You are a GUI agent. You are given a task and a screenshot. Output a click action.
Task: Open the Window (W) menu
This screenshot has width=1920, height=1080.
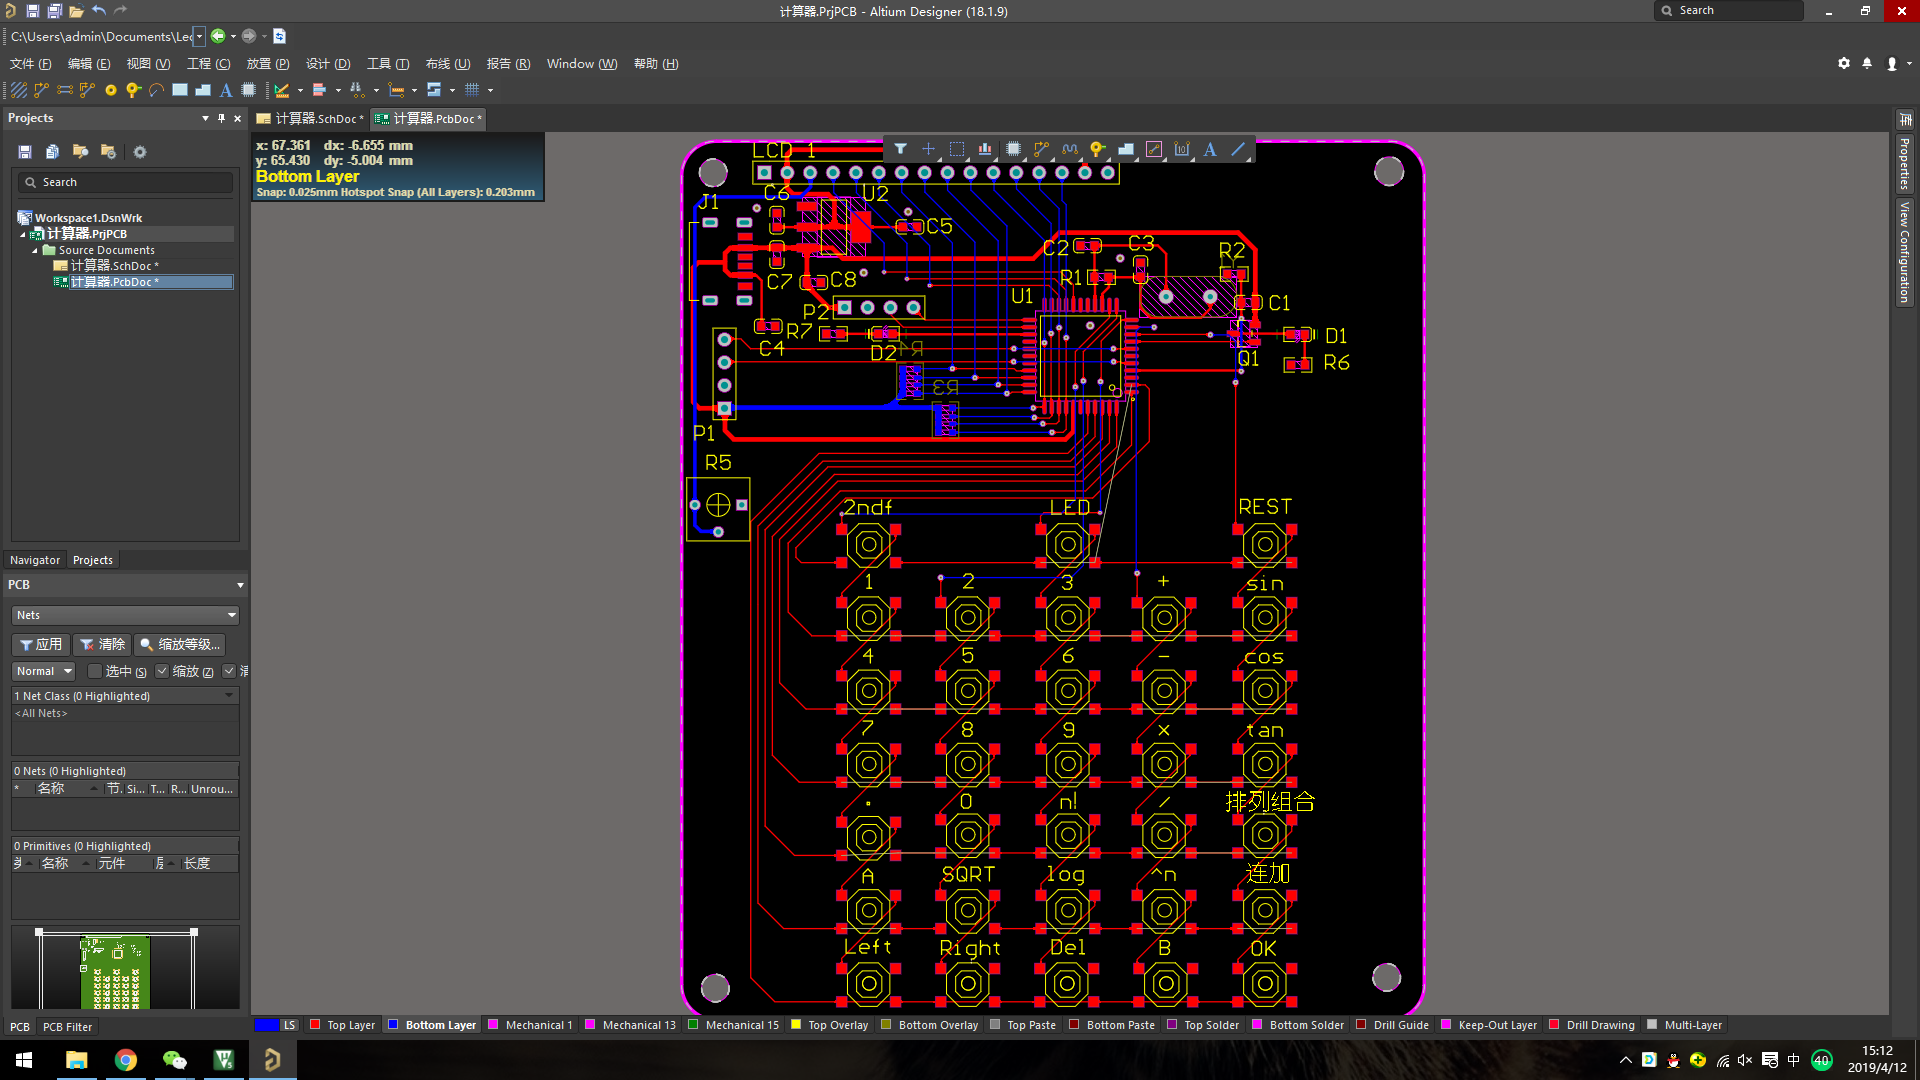[x=581, y=64]
